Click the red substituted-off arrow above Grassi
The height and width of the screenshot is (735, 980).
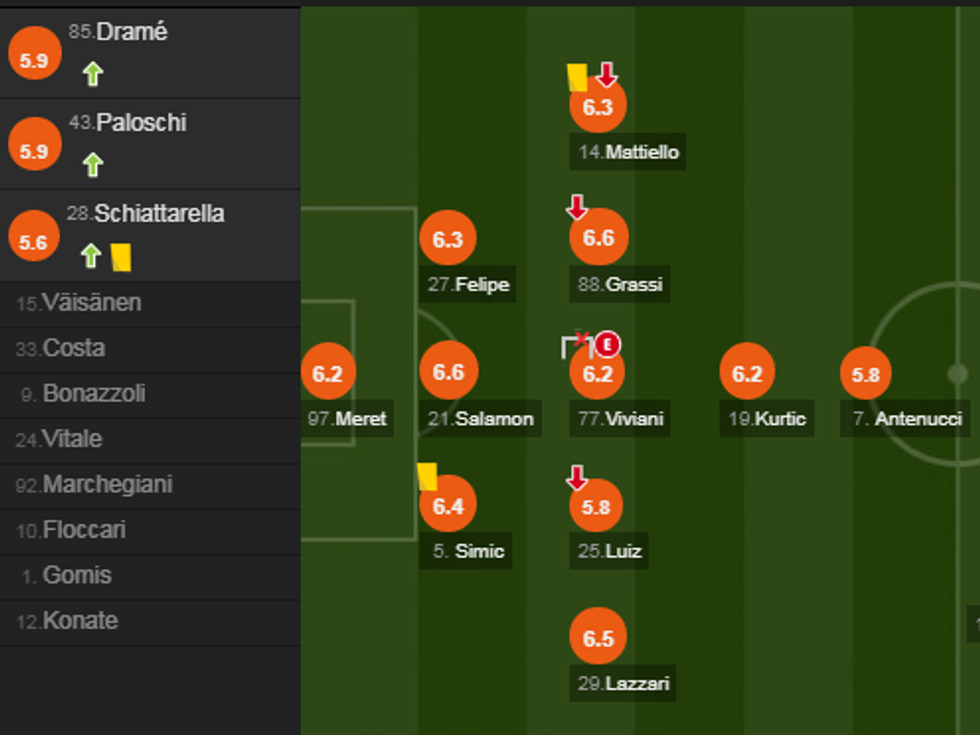tap(577, 207)
